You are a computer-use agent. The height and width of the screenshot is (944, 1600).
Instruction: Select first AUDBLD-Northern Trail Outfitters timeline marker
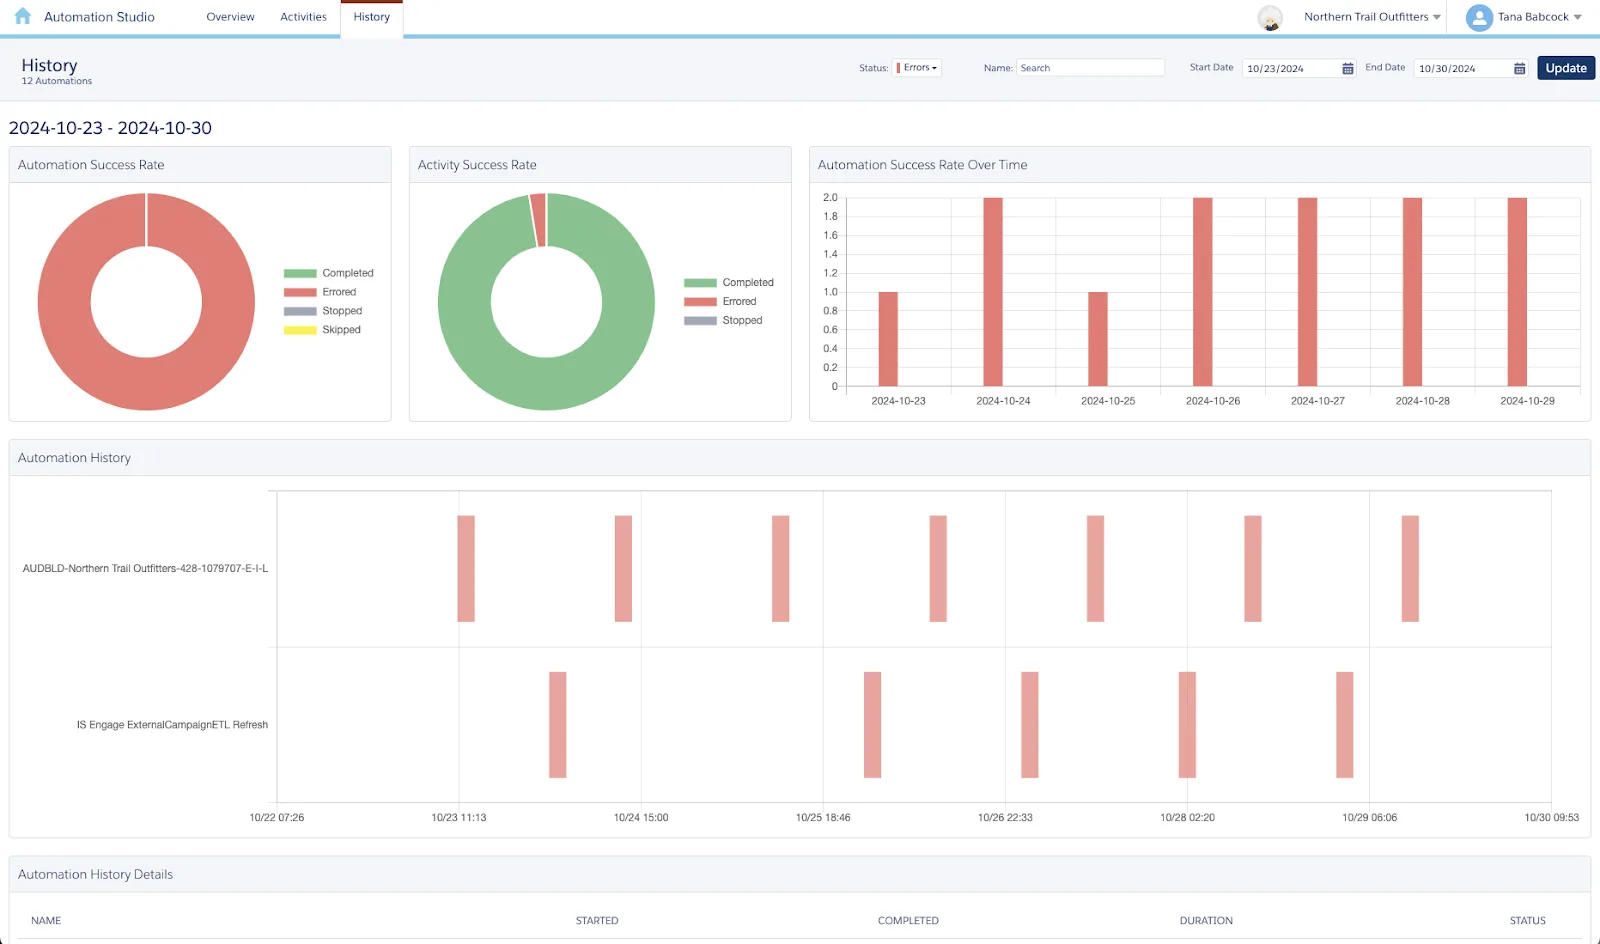coord(466,569)
